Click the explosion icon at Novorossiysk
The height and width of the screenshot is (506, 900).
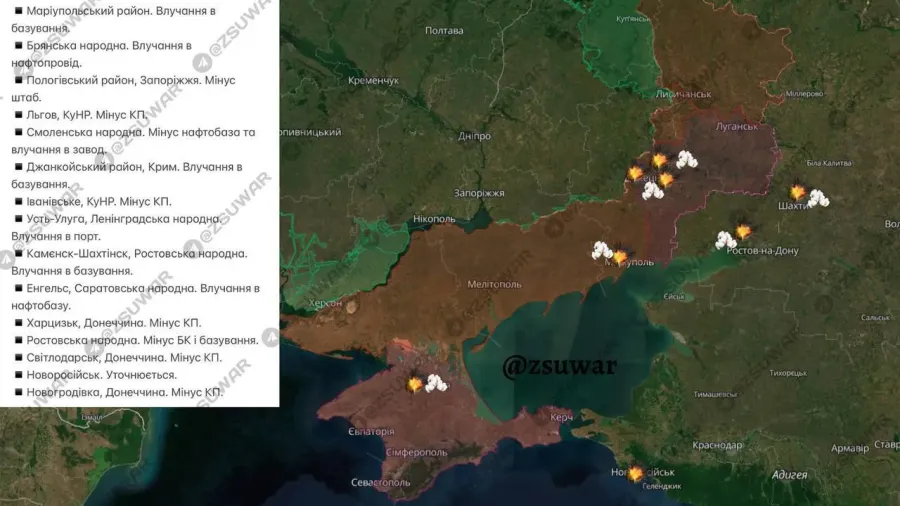click(635, 473)
